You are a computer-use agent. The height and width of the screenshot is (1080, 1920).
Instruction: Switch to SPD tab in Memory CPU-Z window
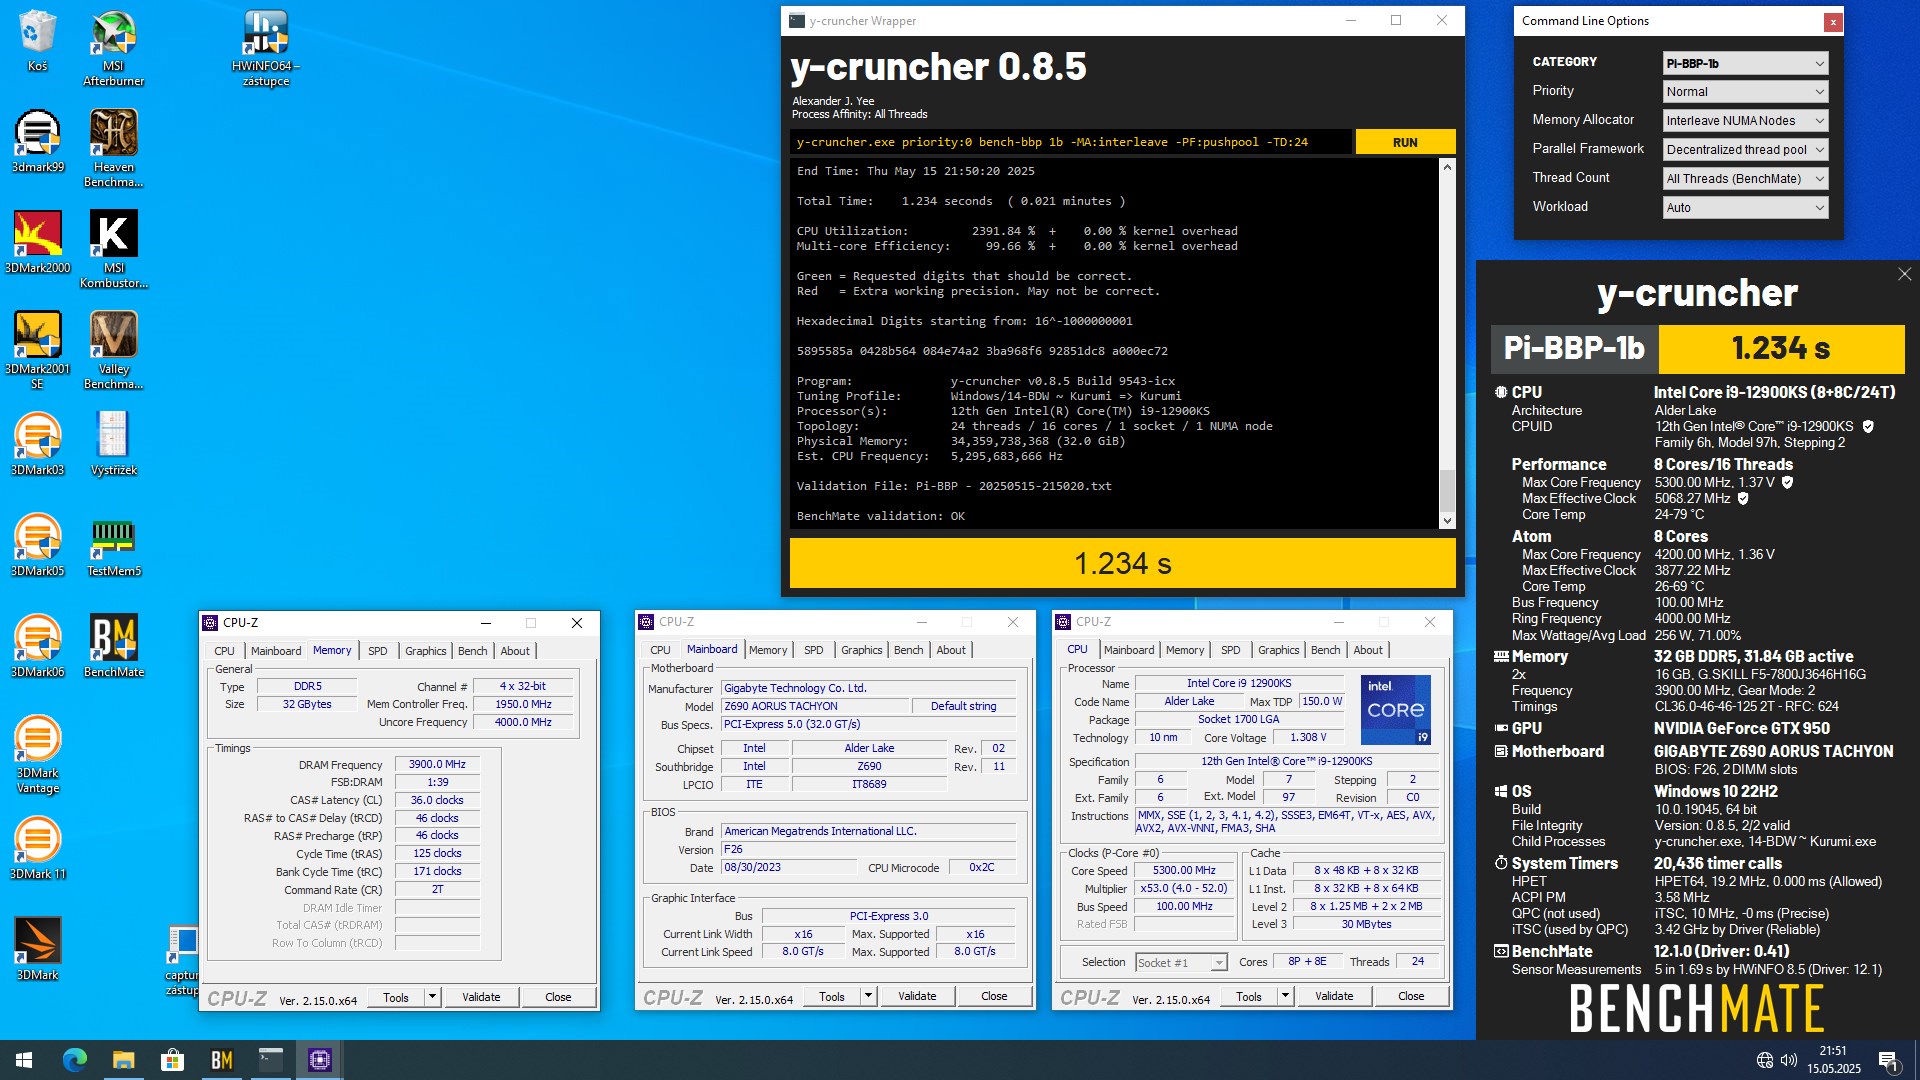point(377,651)
